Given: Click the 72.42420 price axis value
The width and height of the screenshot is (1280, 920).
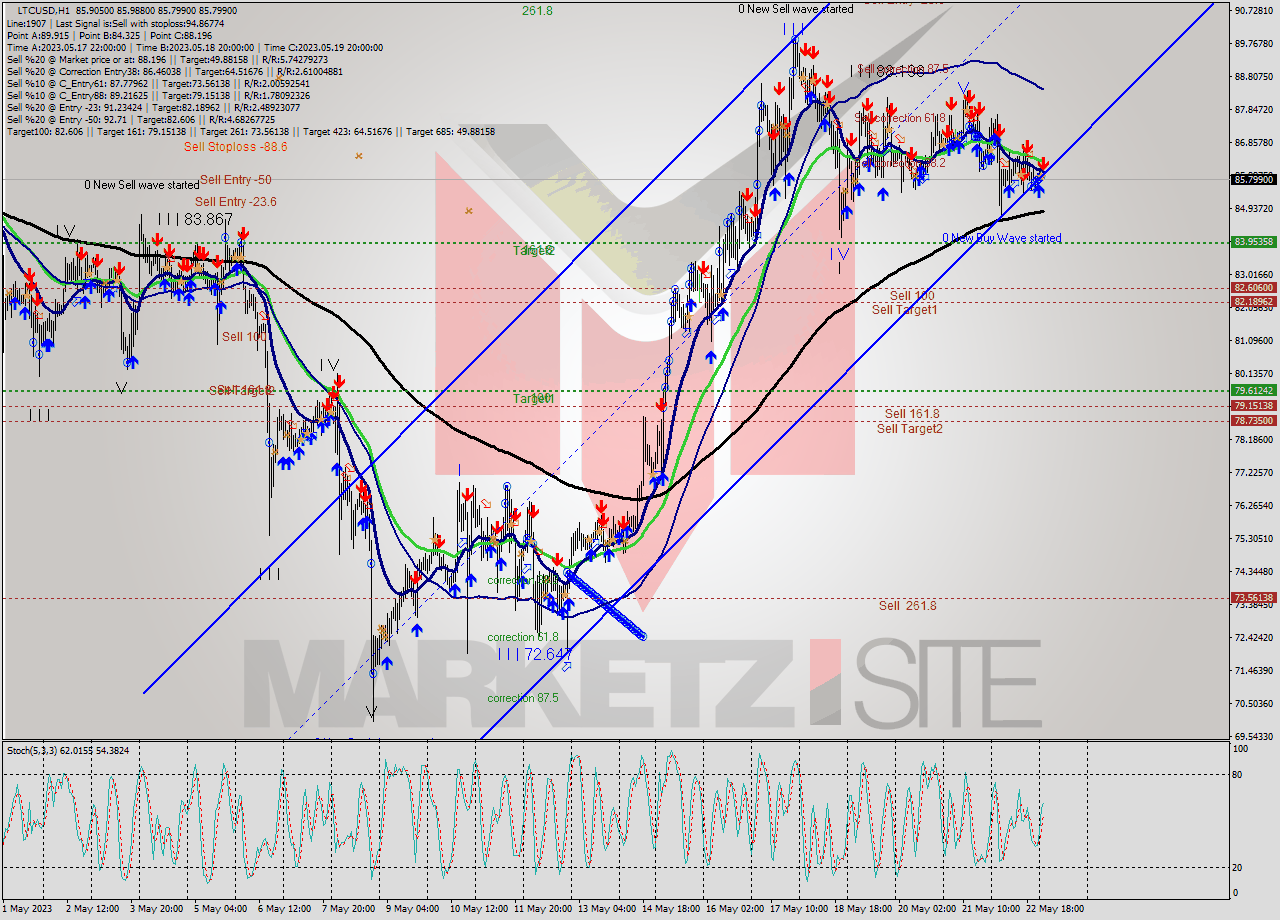Looking at the screenshot, I should pyautogui.click(x=1254, y=637).
